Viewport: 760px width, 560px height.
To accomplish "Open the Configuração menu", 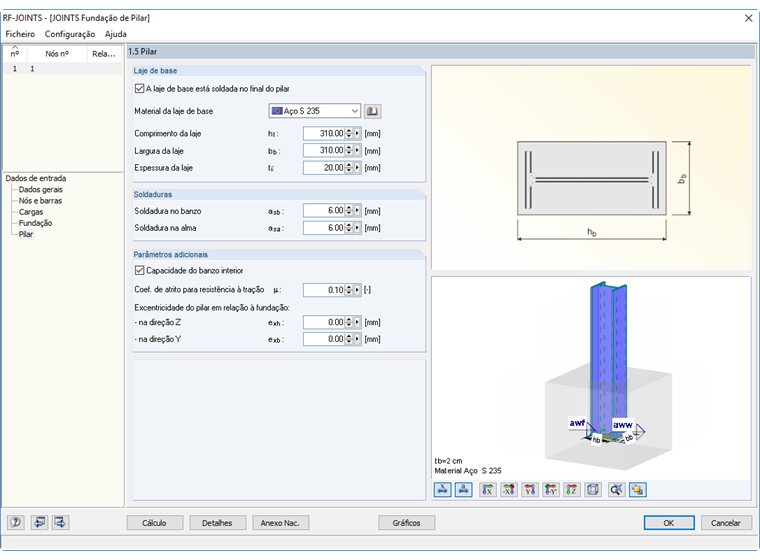I will [70, 34].
